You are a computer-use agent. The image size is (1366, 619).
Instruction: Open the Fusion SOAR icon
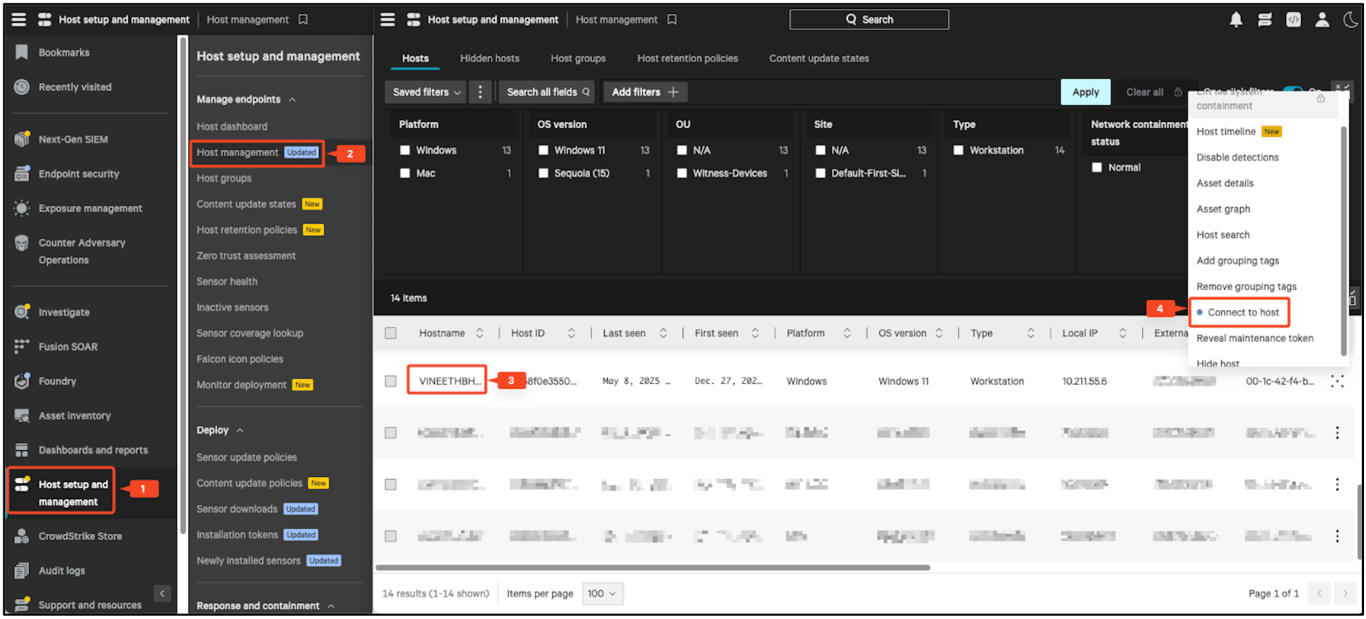(x=22, y=346)
